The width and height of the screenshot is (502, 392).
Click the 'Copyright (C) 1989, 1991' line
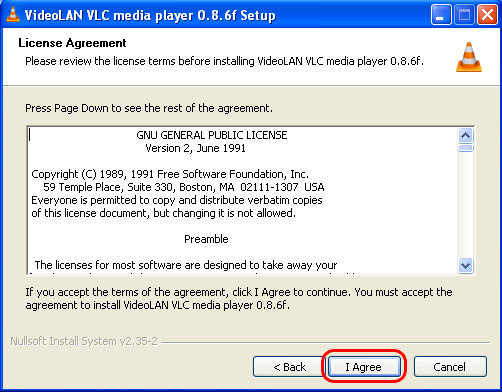170,174
